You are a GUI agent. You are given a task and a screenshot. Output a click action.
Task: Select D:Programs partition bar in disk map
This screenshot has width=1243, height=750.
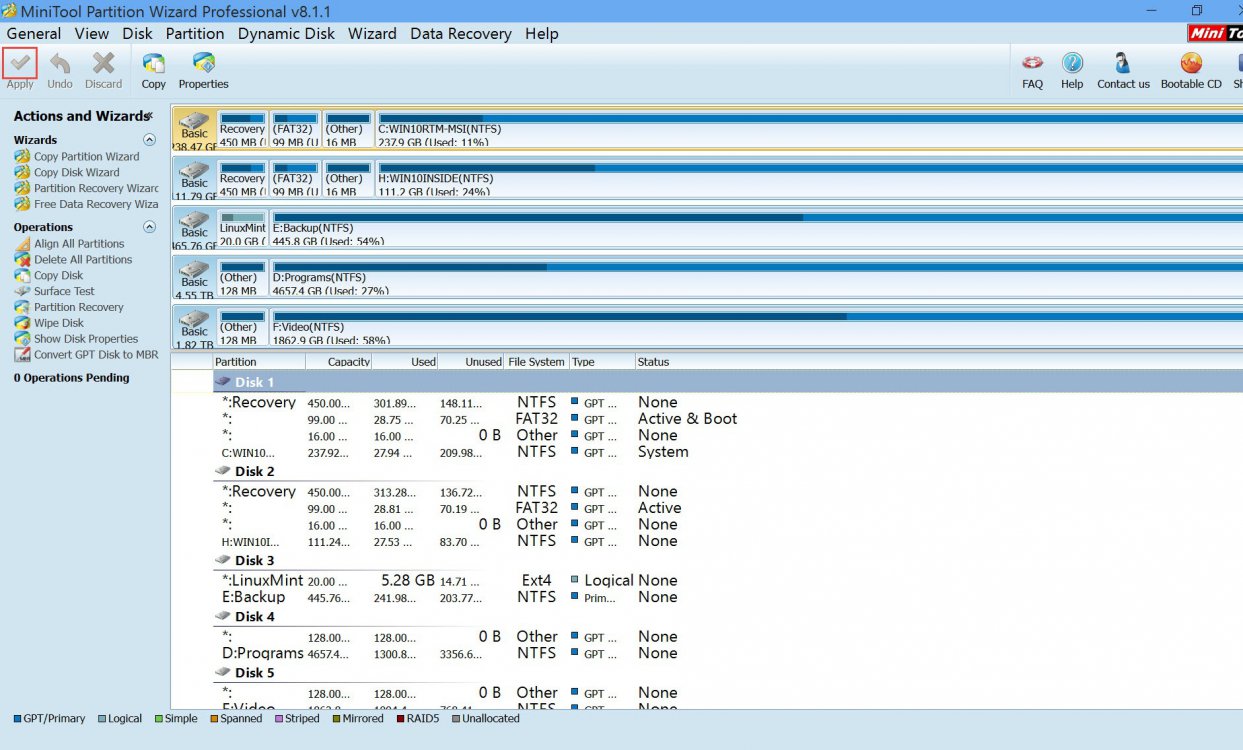[x=757, y=278]
